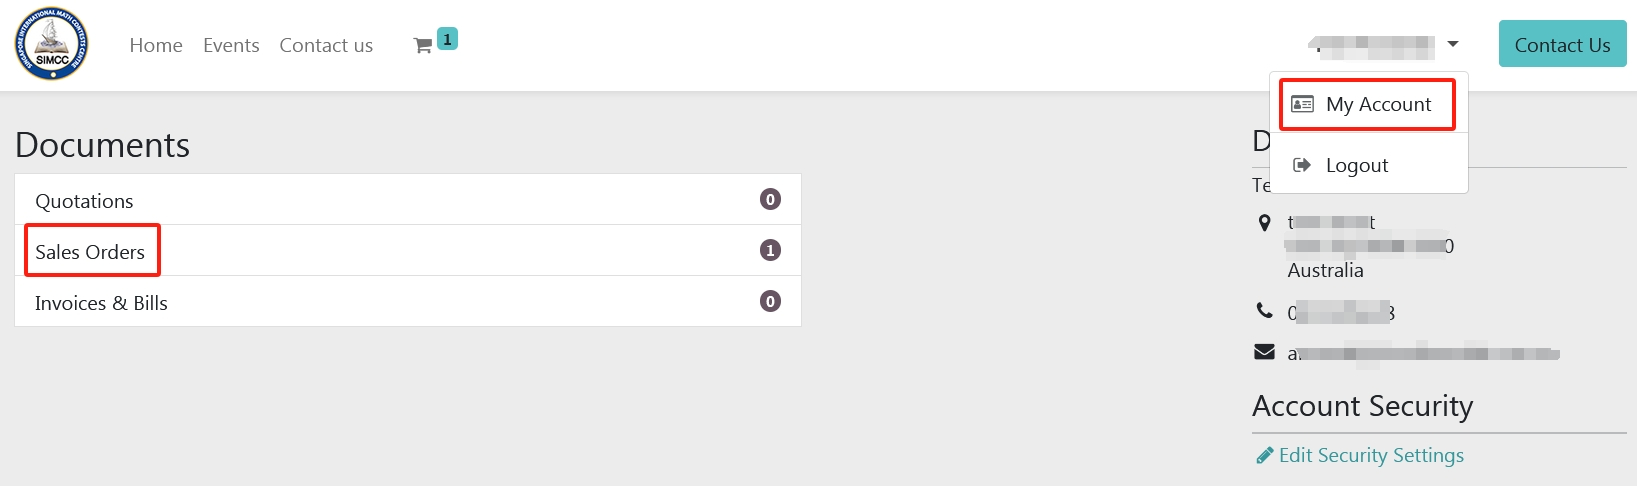Open Invoices & Bills row
The width and height of the screenshot is (1637, 486).
coord(408,302)
